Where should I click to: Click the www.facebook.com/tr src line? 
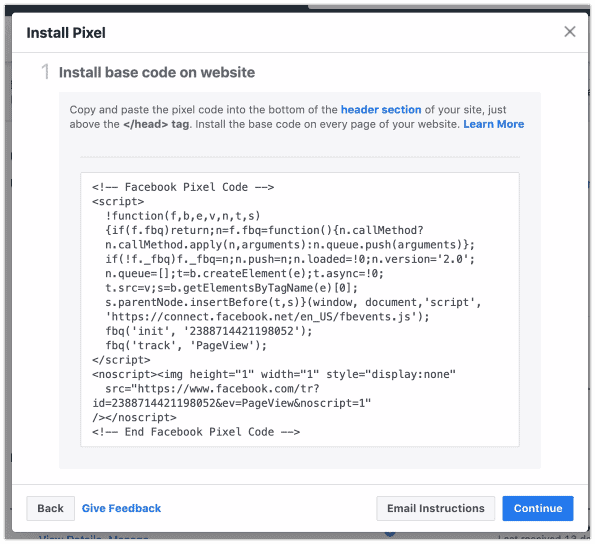coord(212,389)
